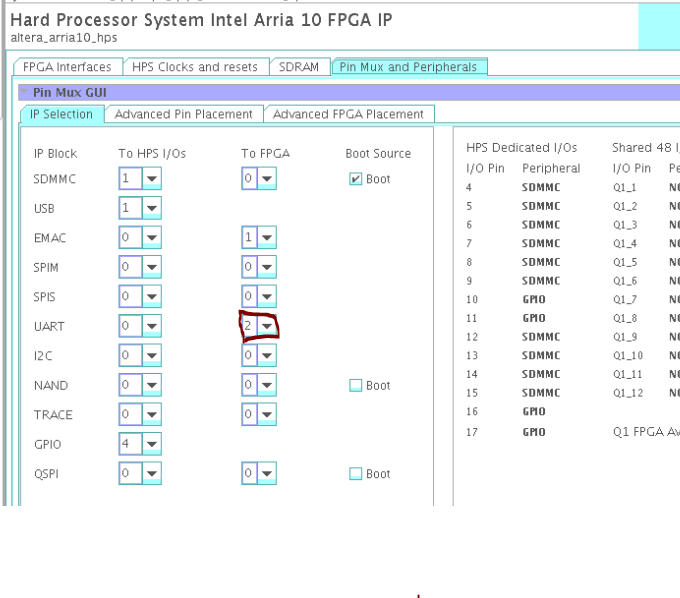The height and width of the screenshot is (598, 680).
Task: Click the SDMMC IP block label
Action: [55, 179]
